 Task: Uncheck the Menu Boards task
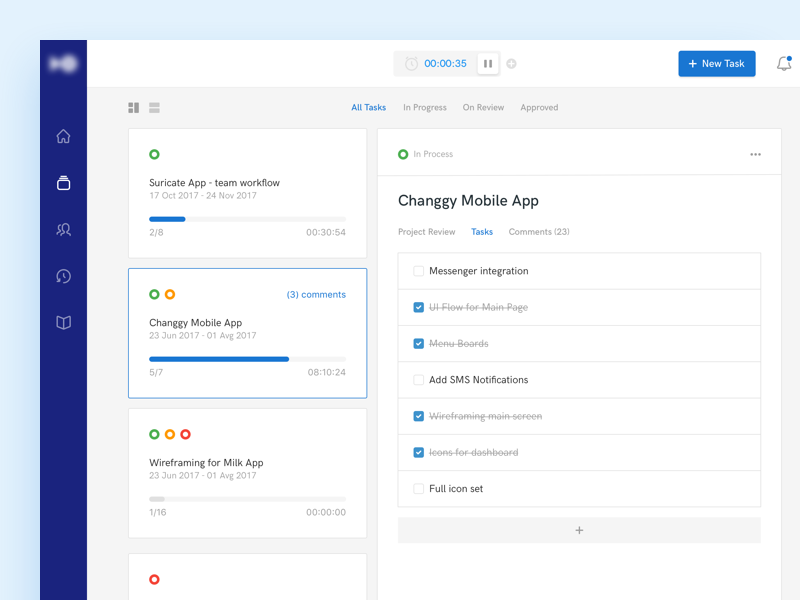pos(418,344)
